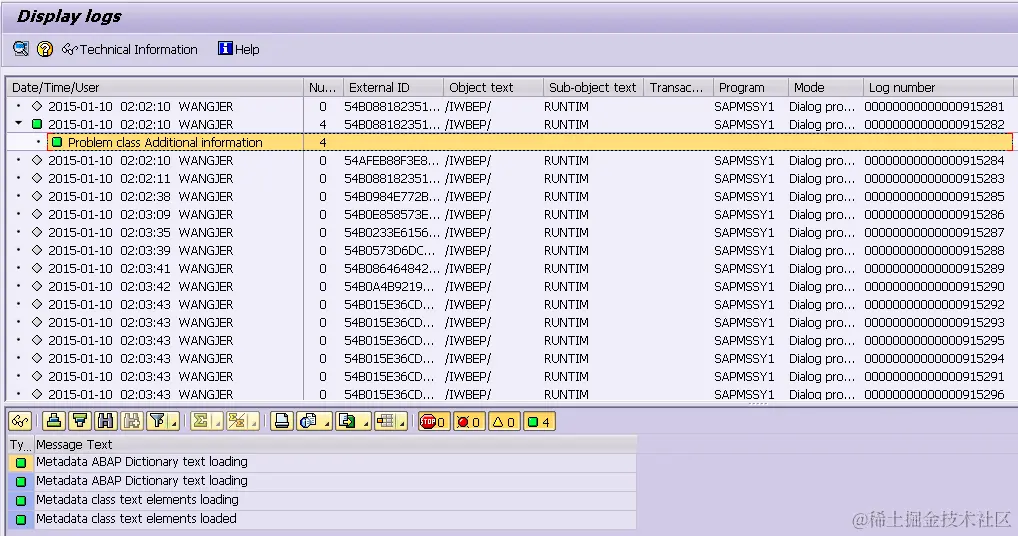Click the Choose Layout grid icon
Screen dimensions: 1018x536
(x=385, y=422)
